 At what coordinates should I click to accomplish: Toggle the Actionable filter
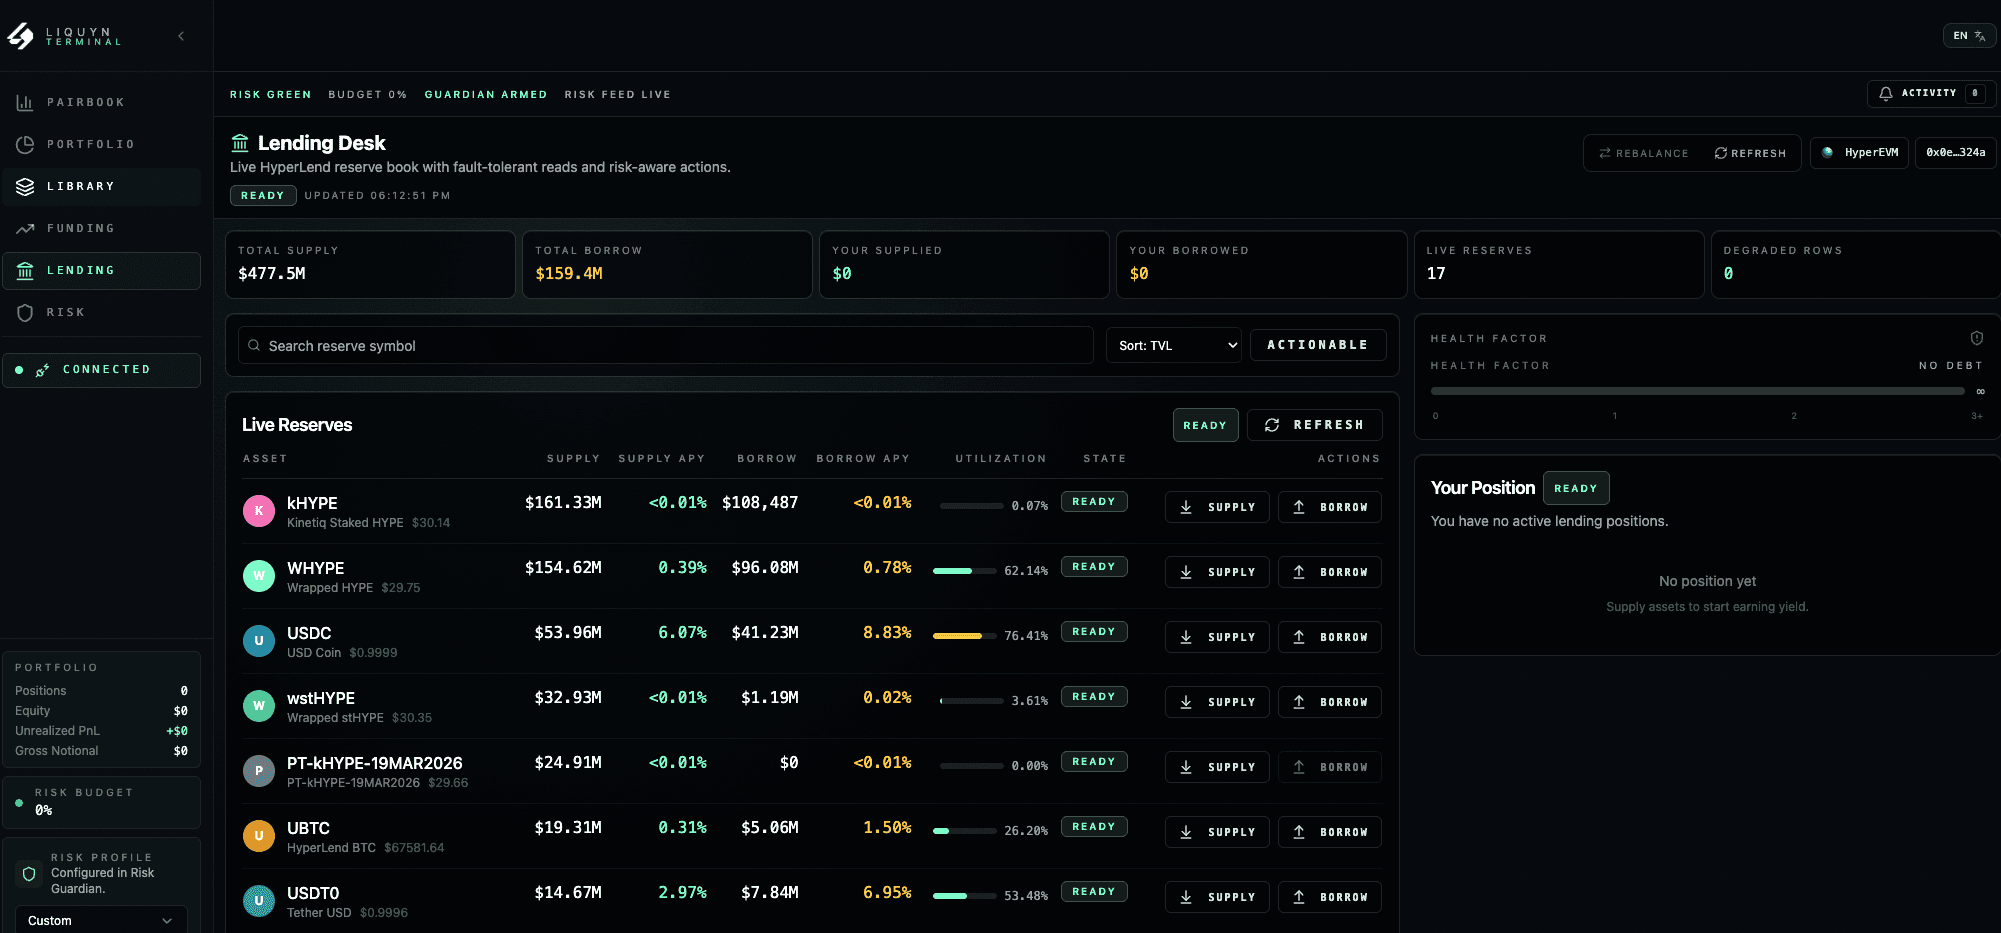pyautogui.click(x=1317, y=345)
